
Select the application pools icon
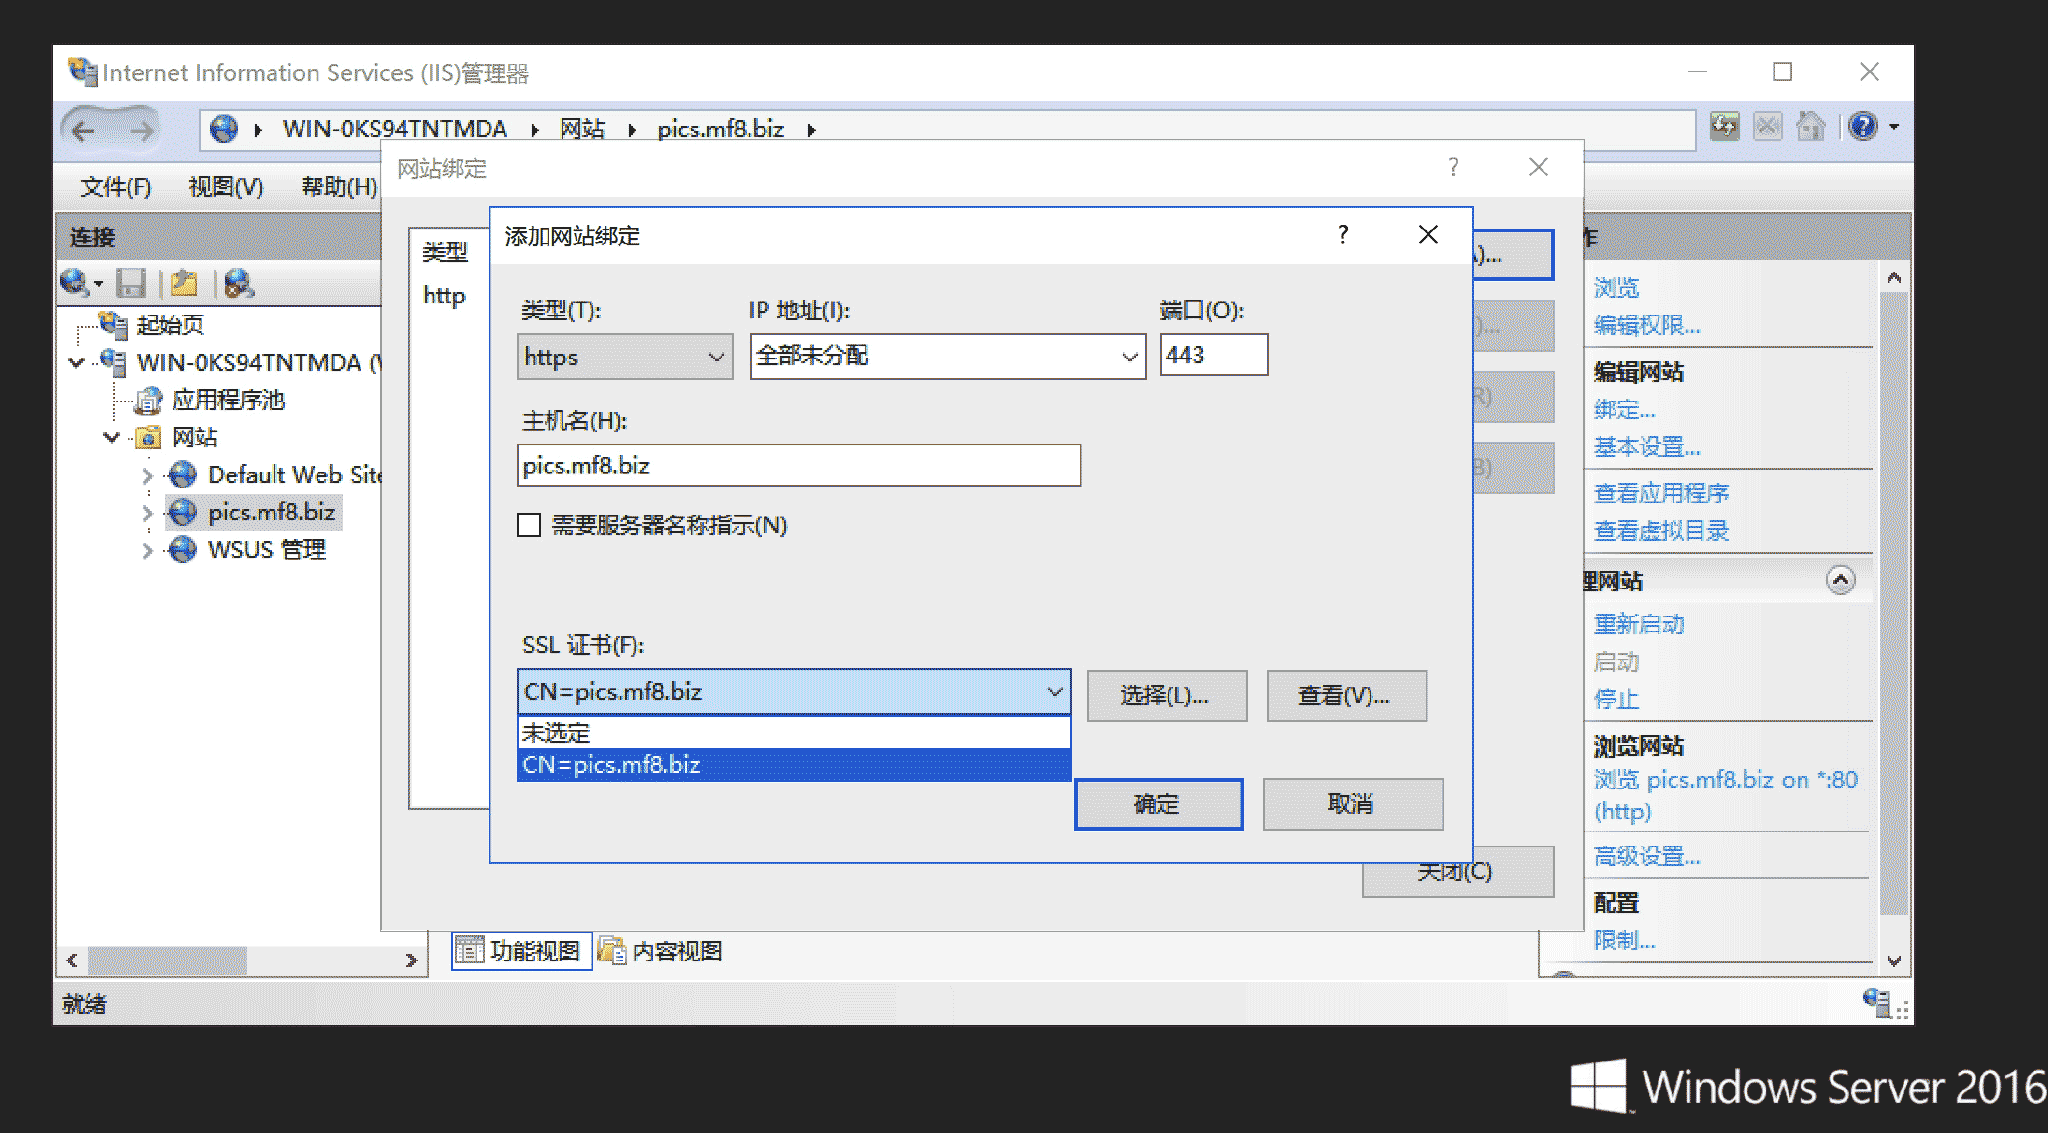[148, 401]
